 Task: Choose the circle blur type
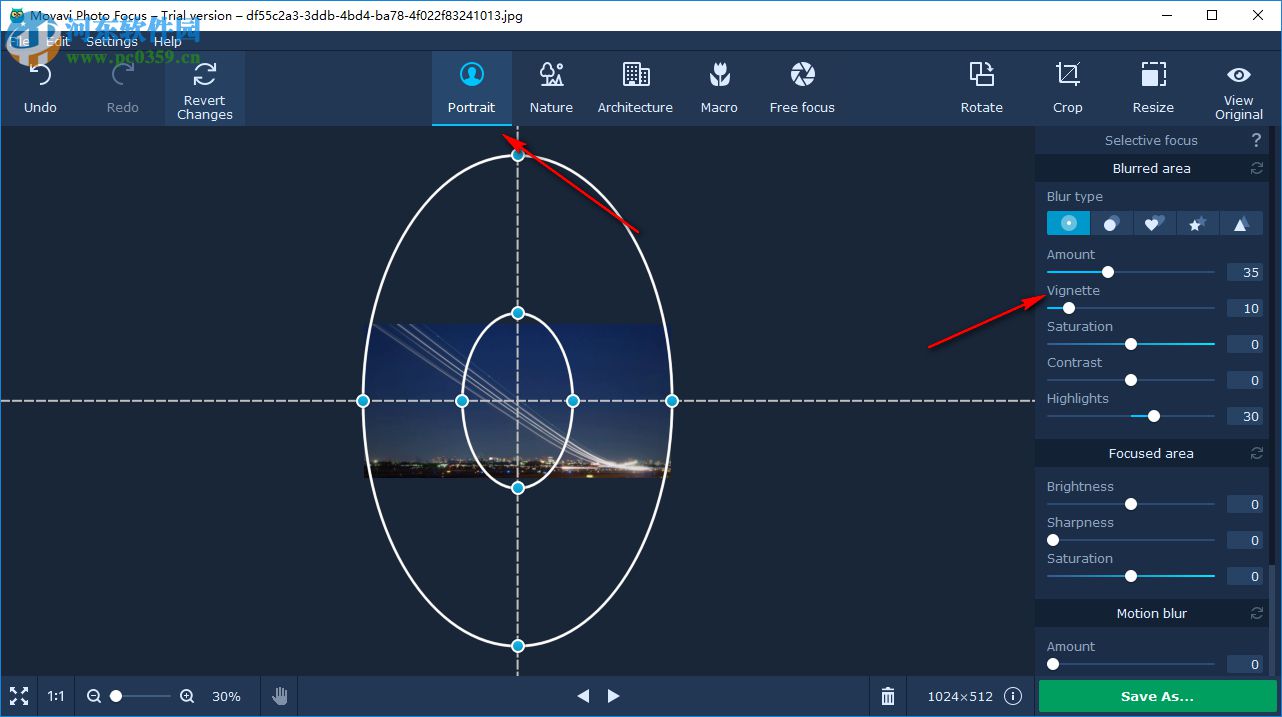pos(1068,223)
